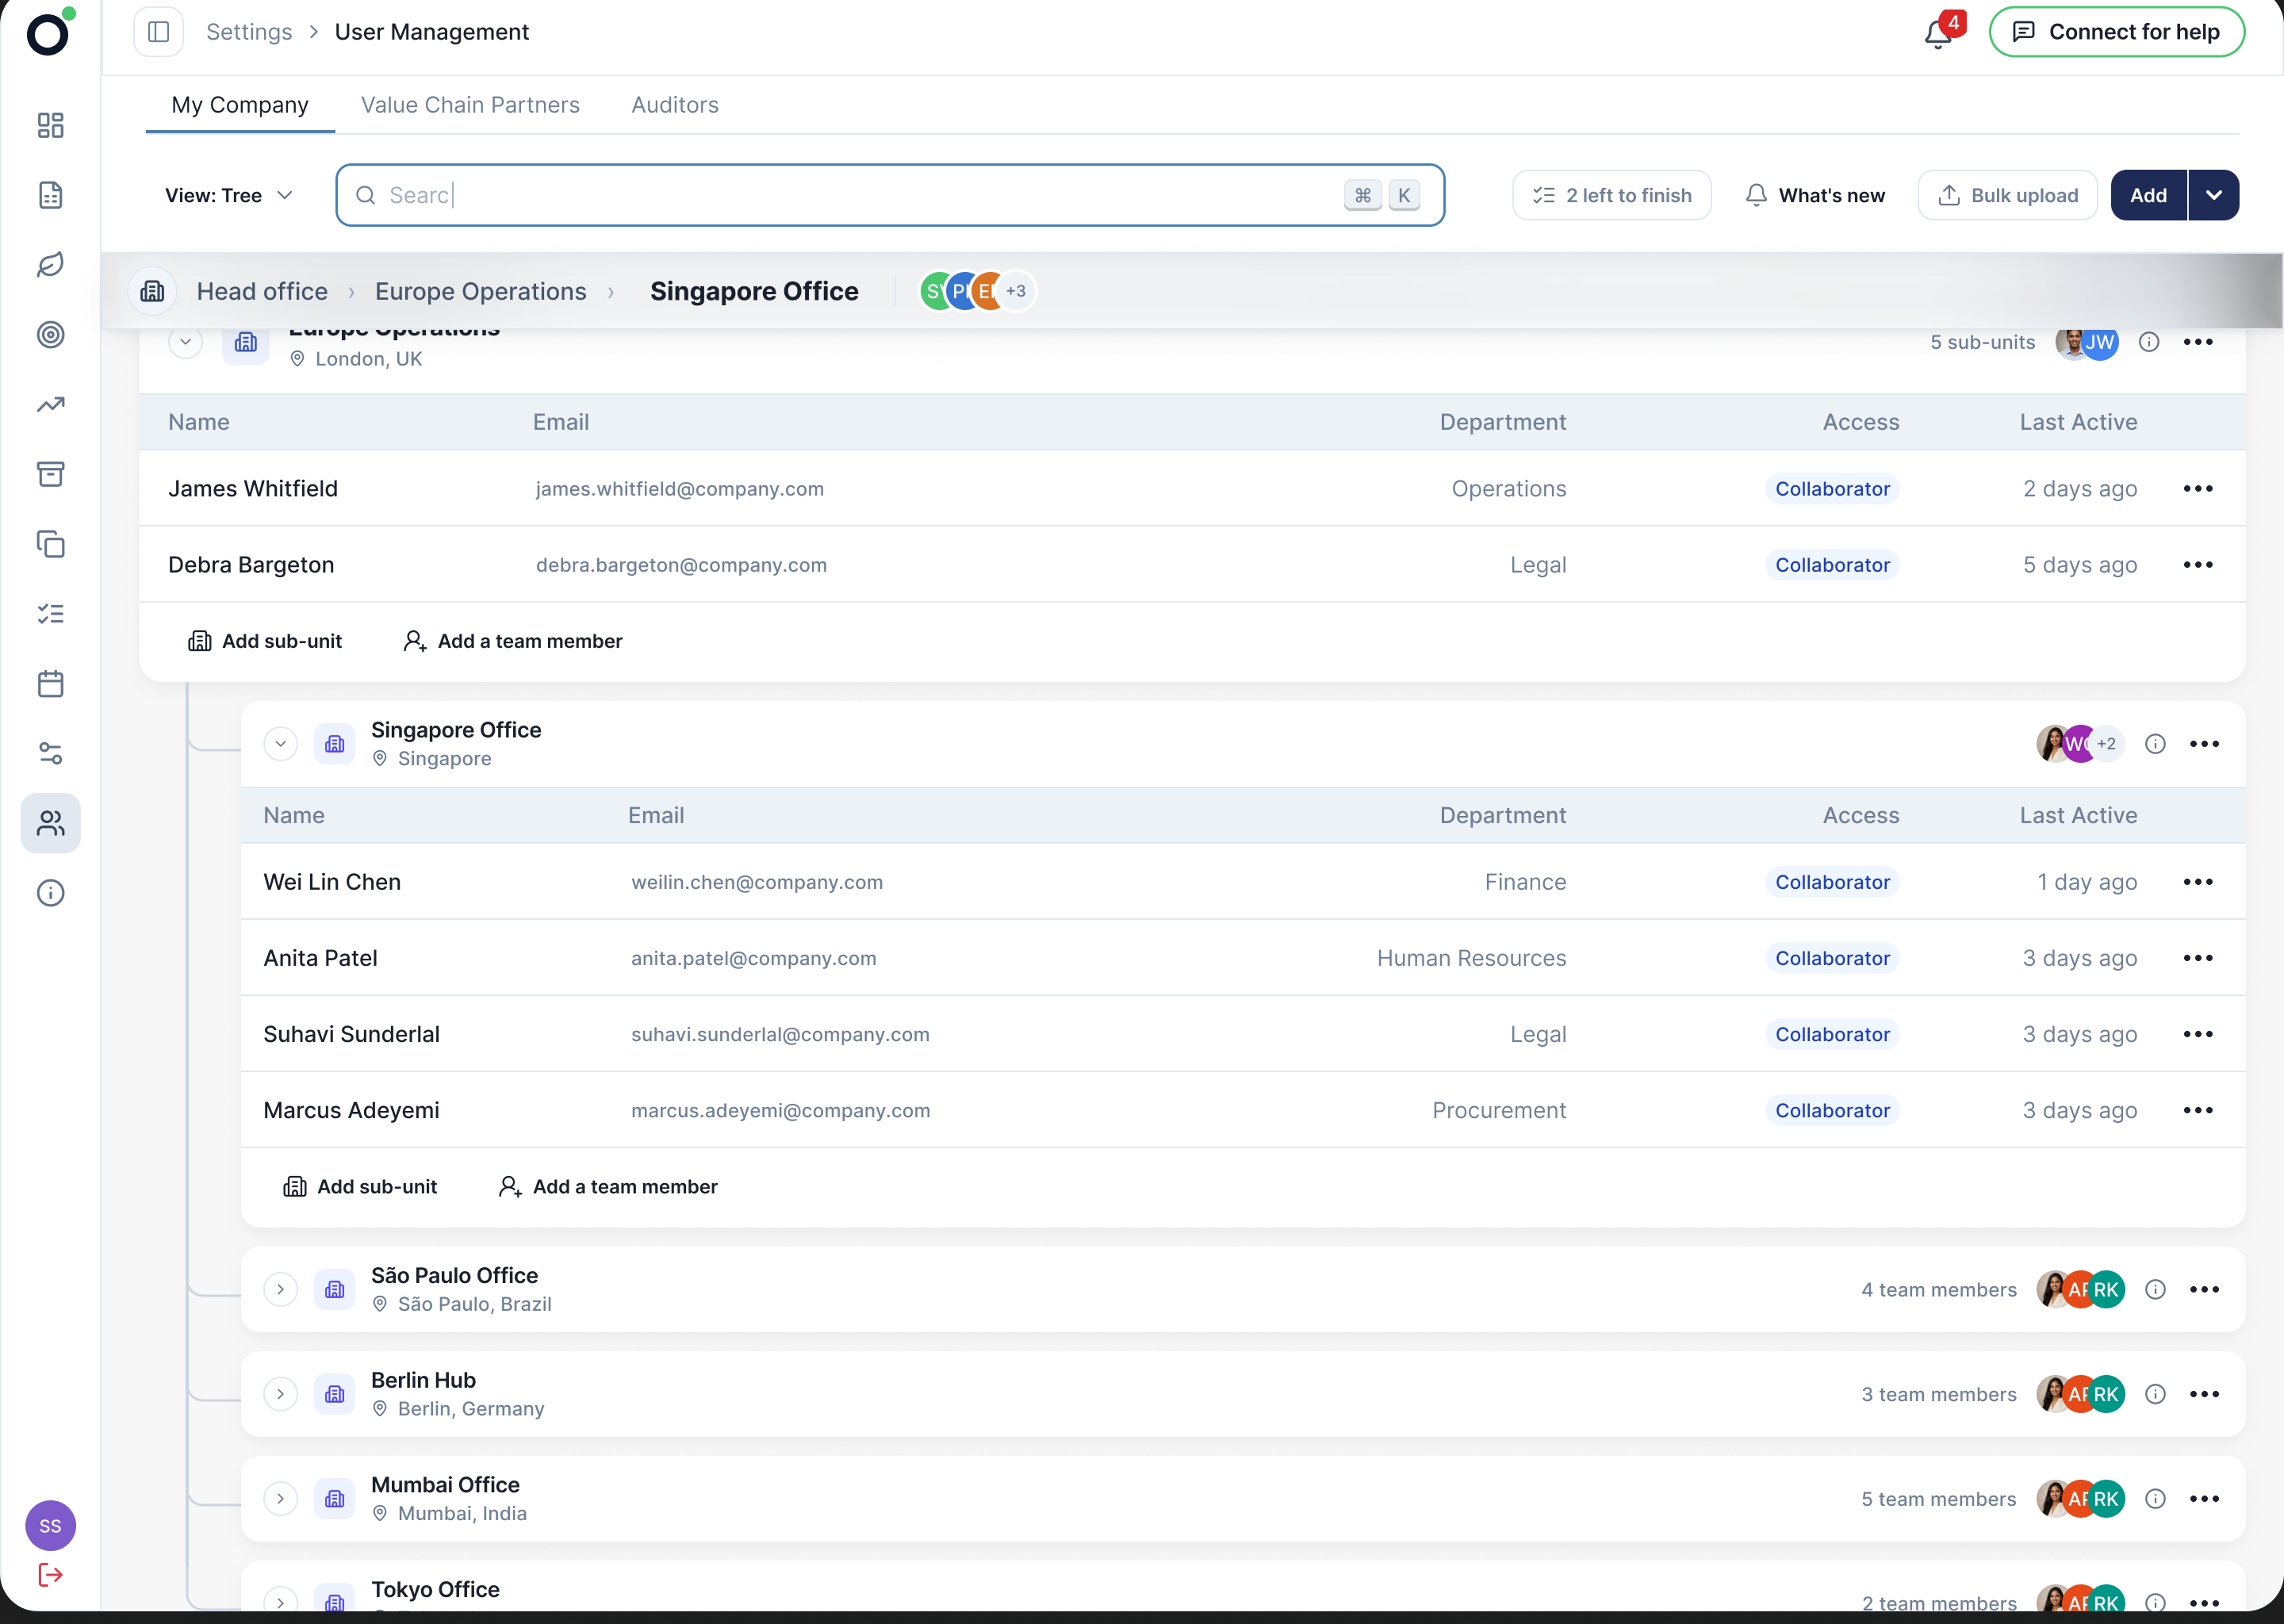Screen dimensions: 2284x1624
Task: Open the trending analytics icon in sidebar
Action: (x=50, y=405)
